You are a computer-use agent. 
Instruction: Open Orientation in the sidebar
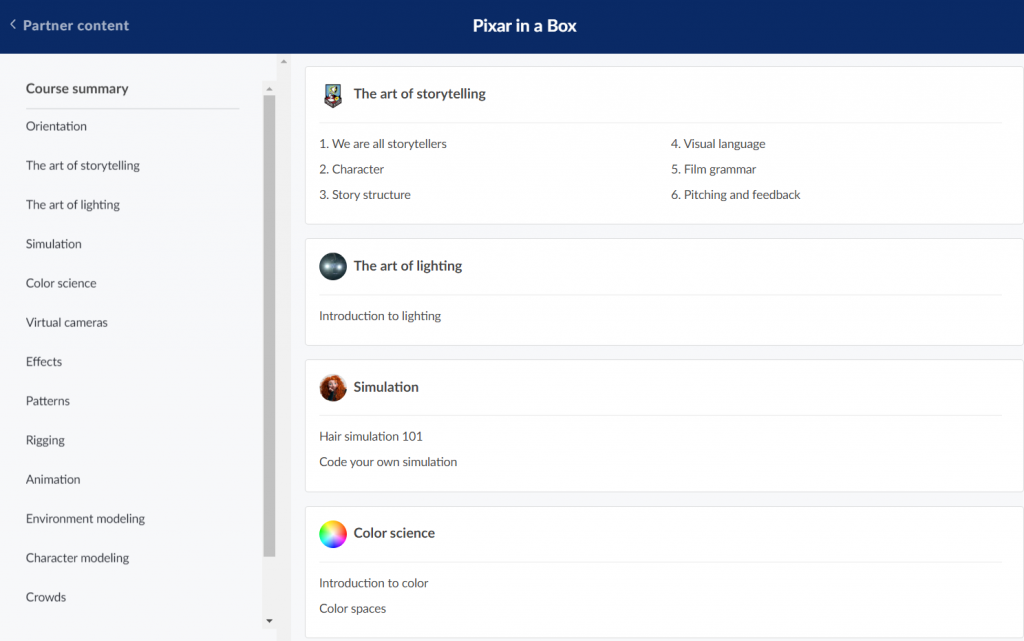click(x=56, y=126)
